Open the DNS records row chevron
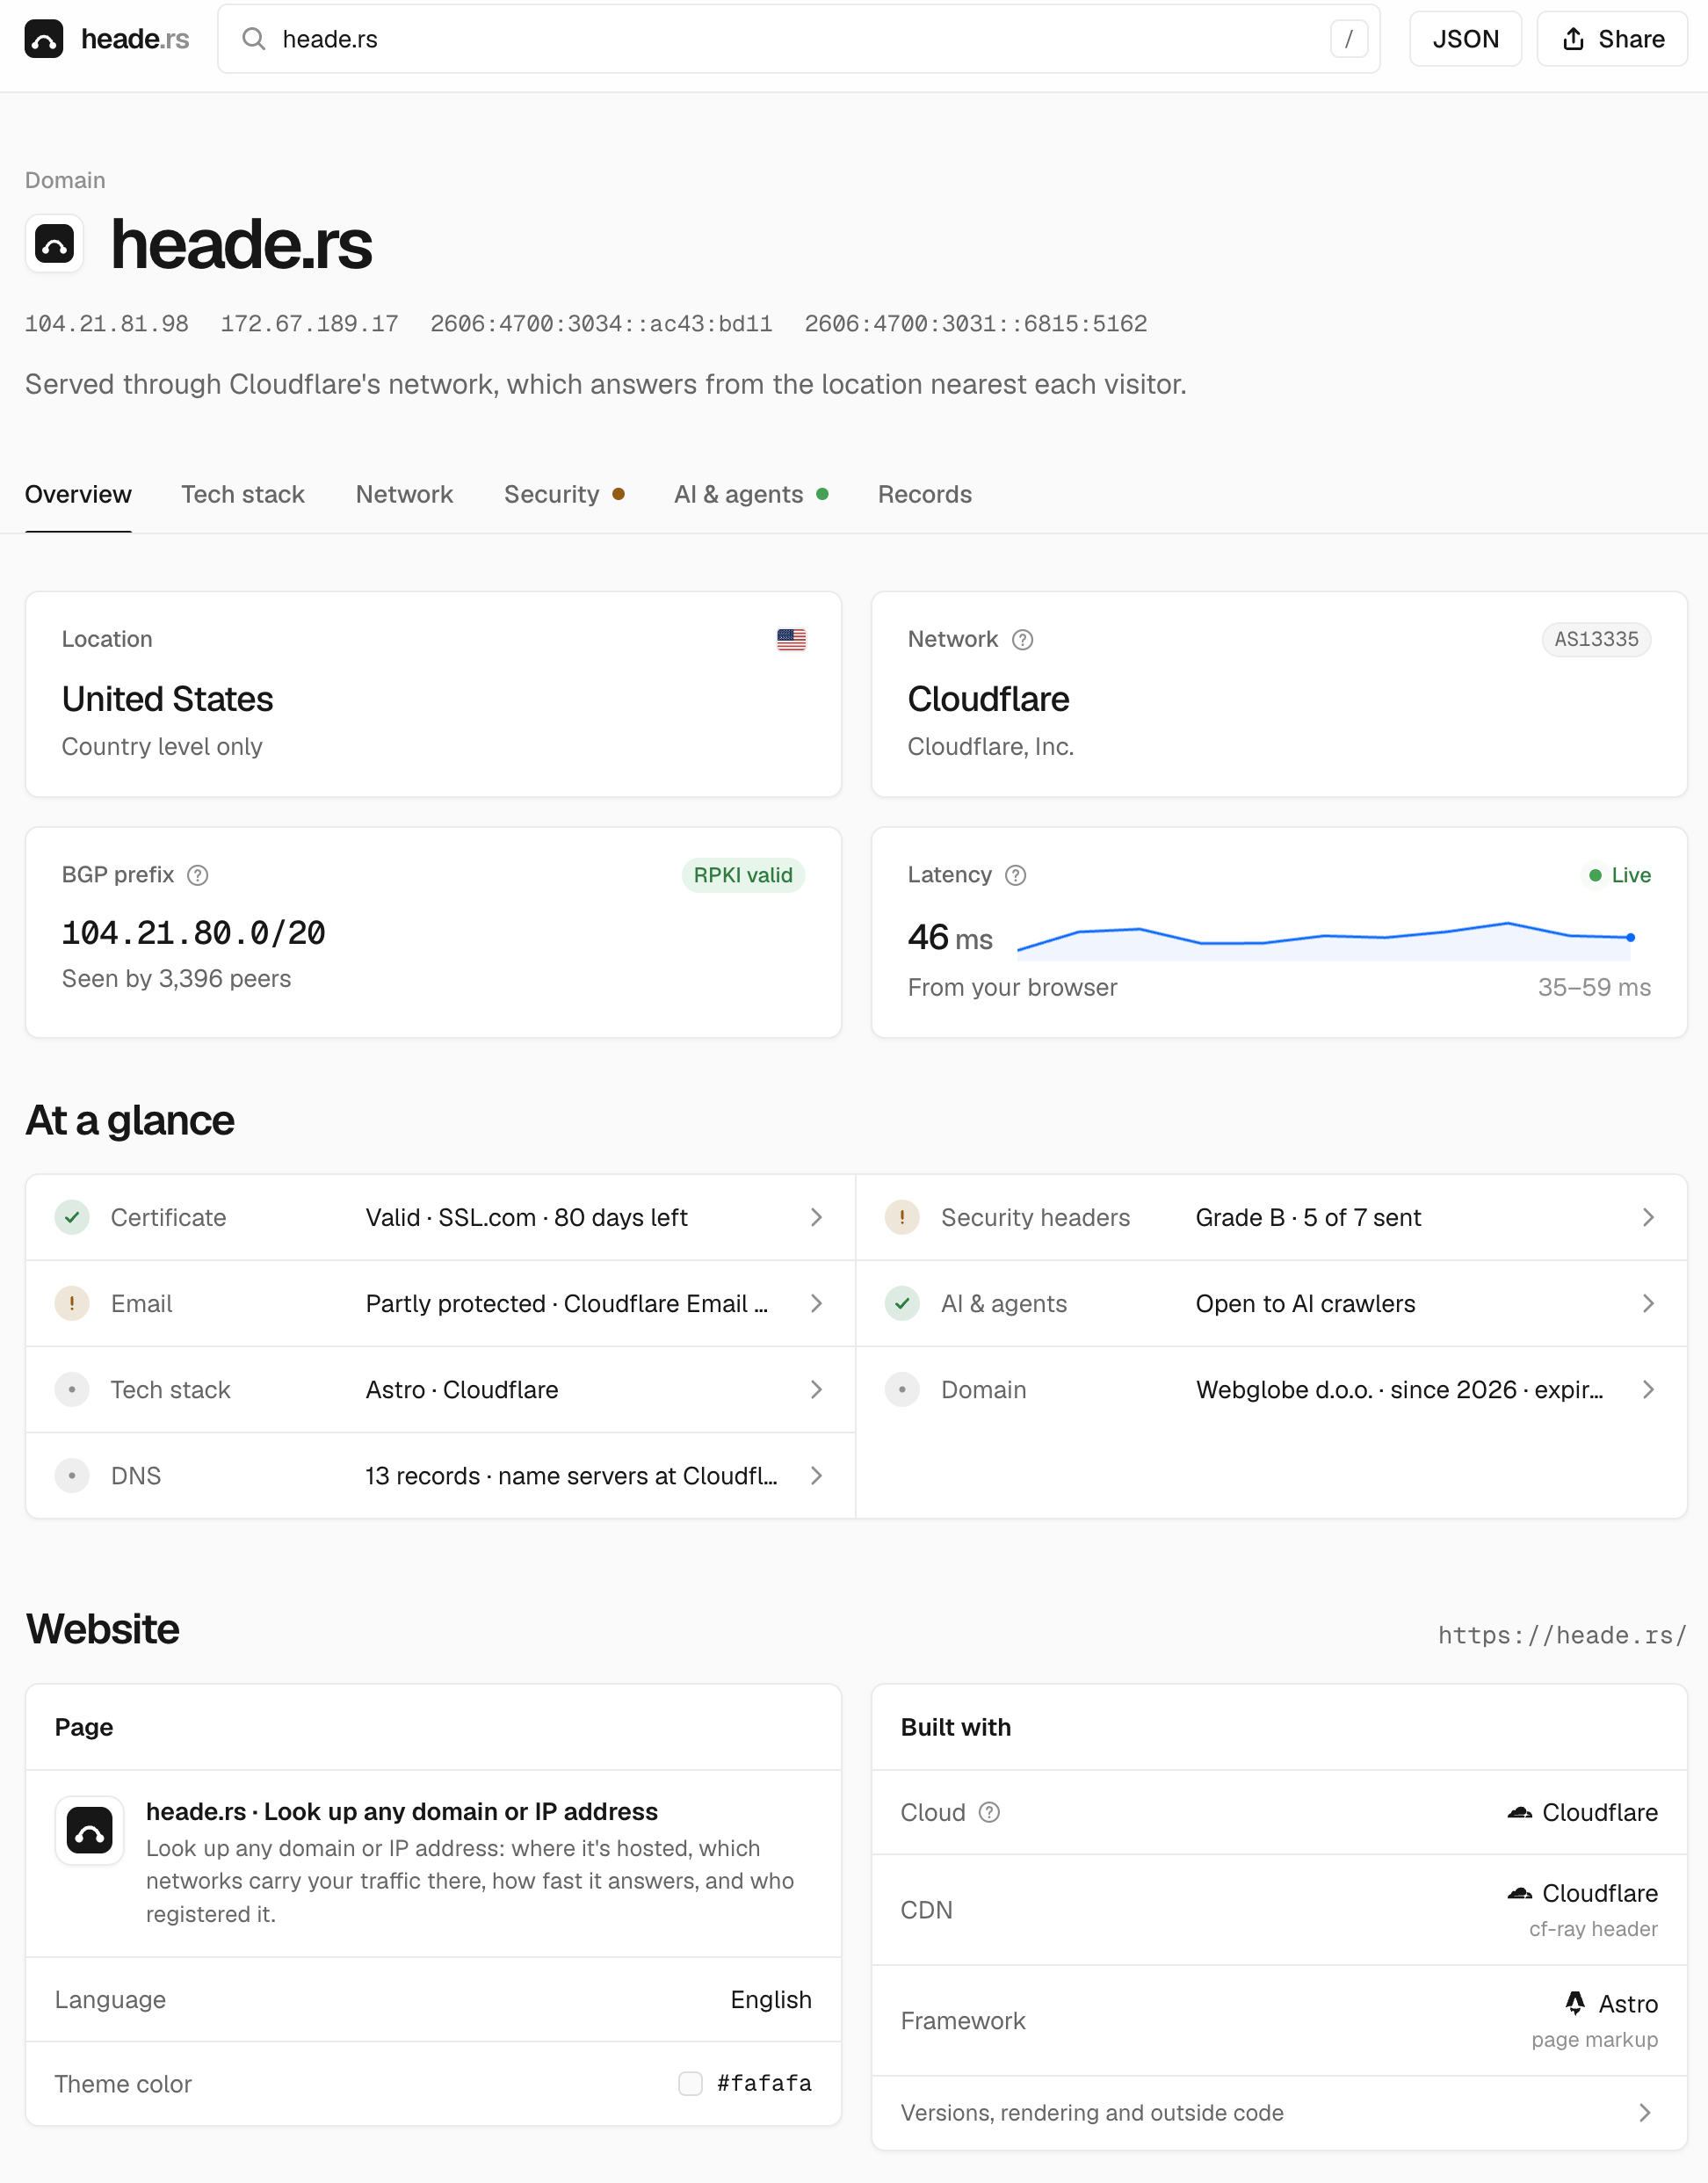Screen dimensions: 1708x2183 click(816, 1475)
